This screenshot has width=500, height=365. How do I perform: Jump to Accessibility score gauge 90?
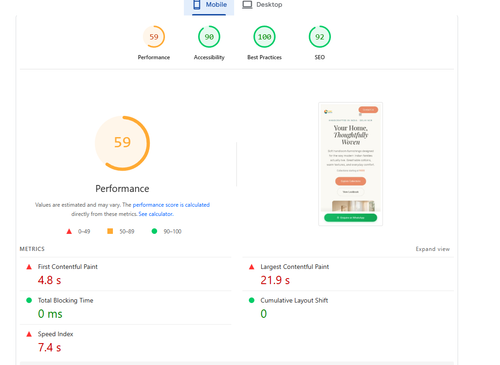(x=209, y=37)
